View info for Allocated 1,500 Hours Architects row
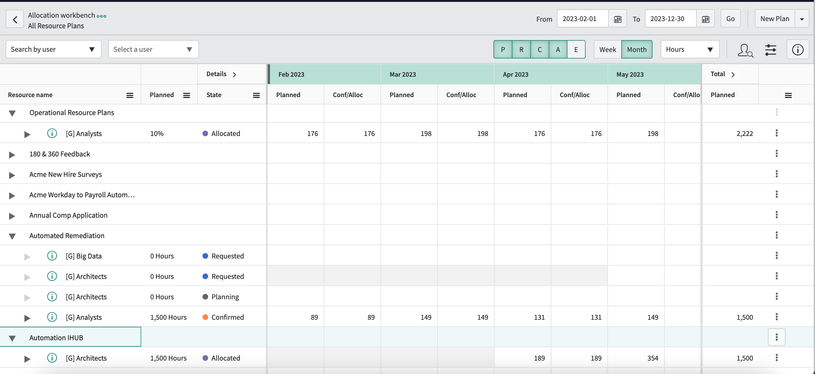Screen dimensions: 815x374 click(x=52, y=358)
